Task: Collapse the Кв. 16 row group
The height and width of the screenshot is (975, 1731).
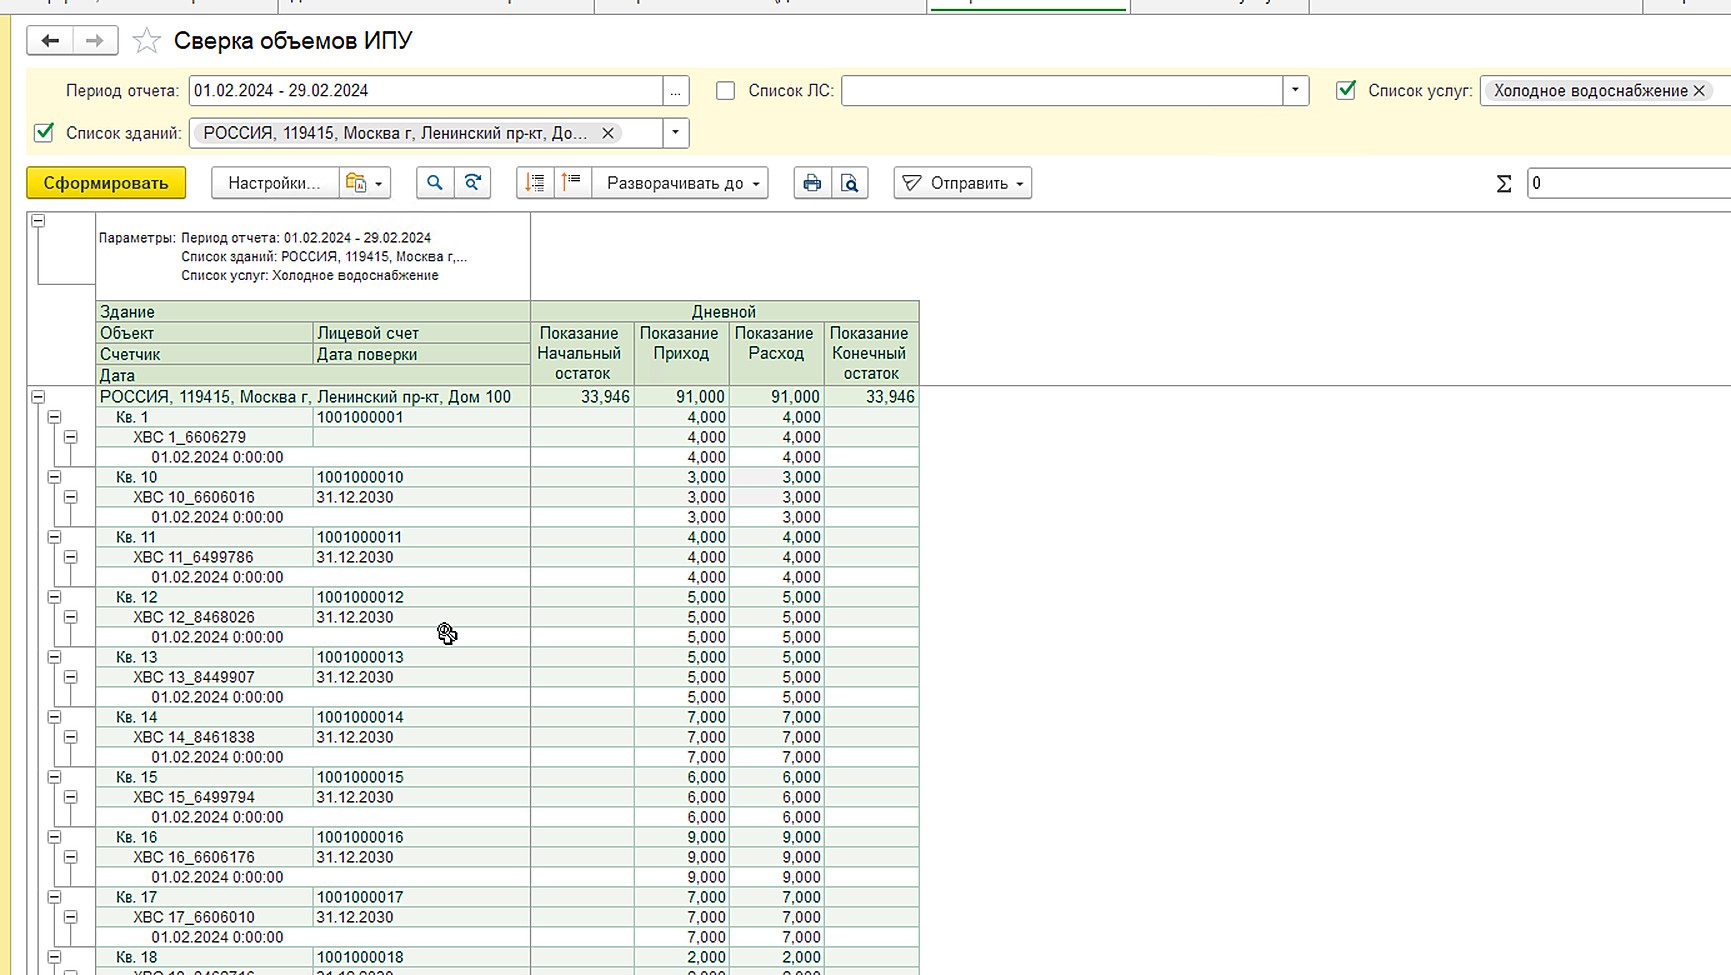Action: pyautogui.click(x=54, y=837)
